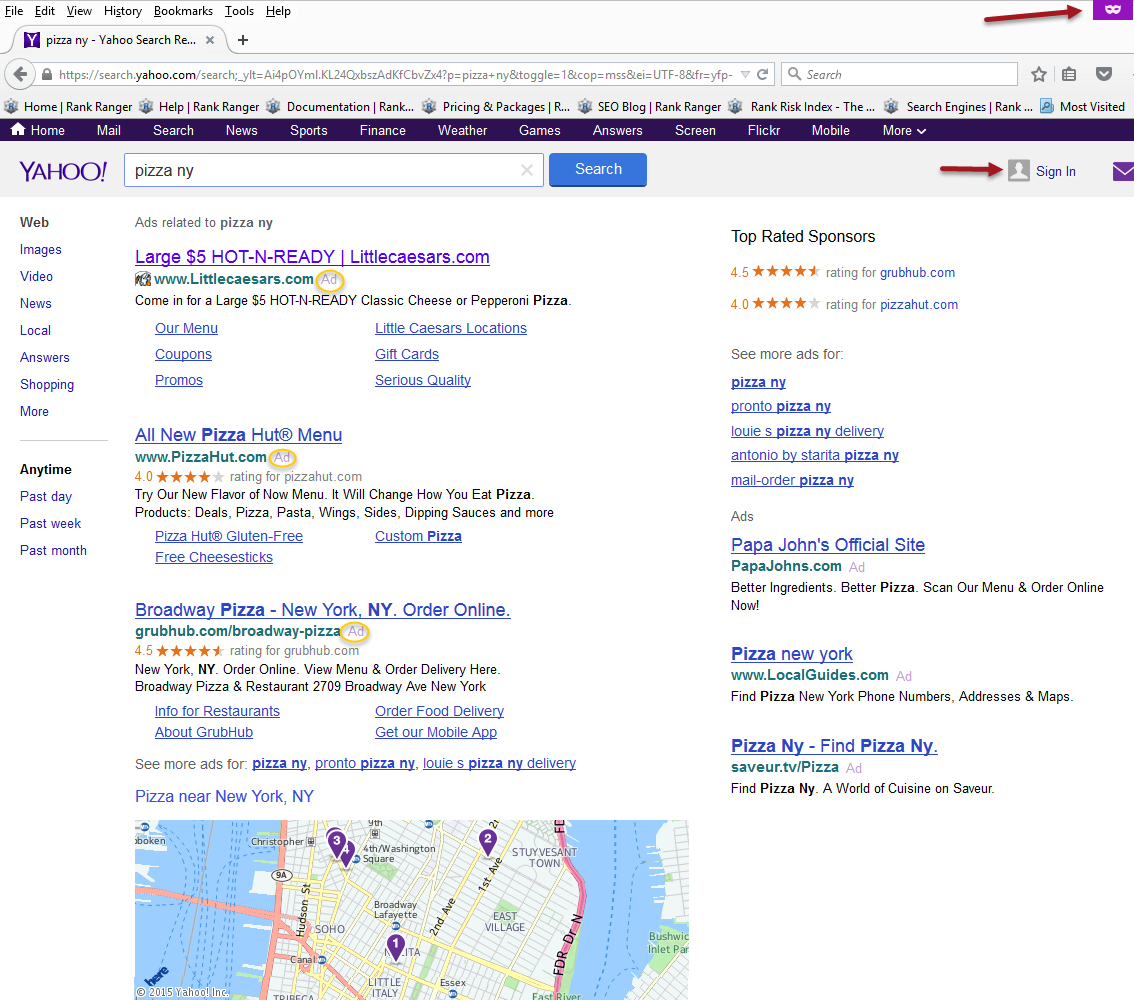Expand More in the left search categories
The image size is (1134, 1001).
[34, 411]
